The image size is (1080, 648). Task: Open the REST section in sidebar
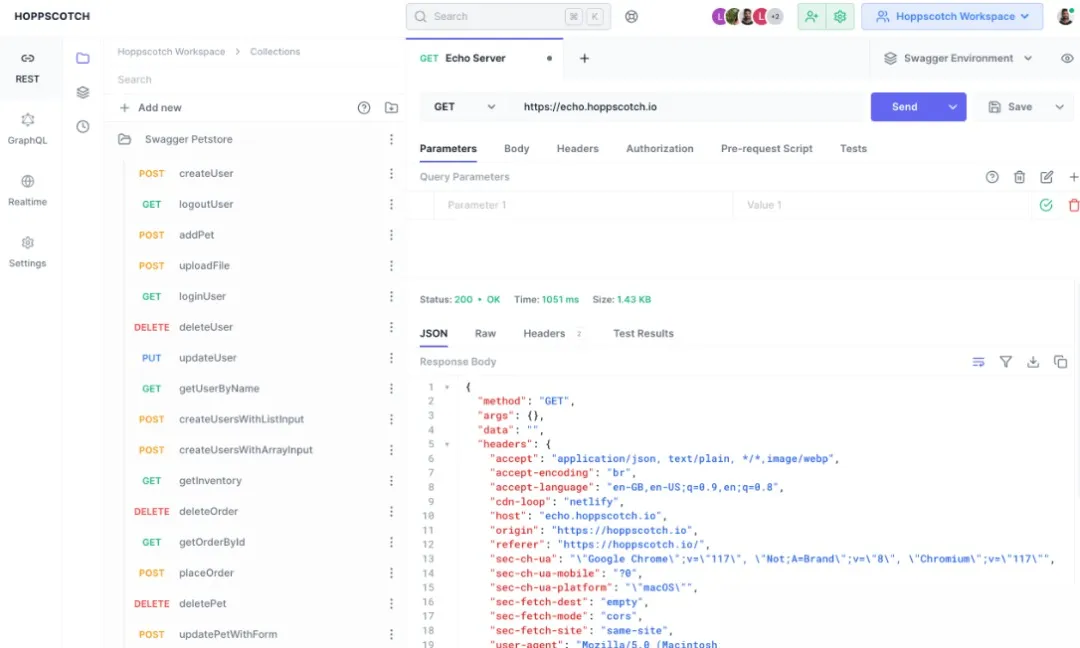click(x=28, y=67)
